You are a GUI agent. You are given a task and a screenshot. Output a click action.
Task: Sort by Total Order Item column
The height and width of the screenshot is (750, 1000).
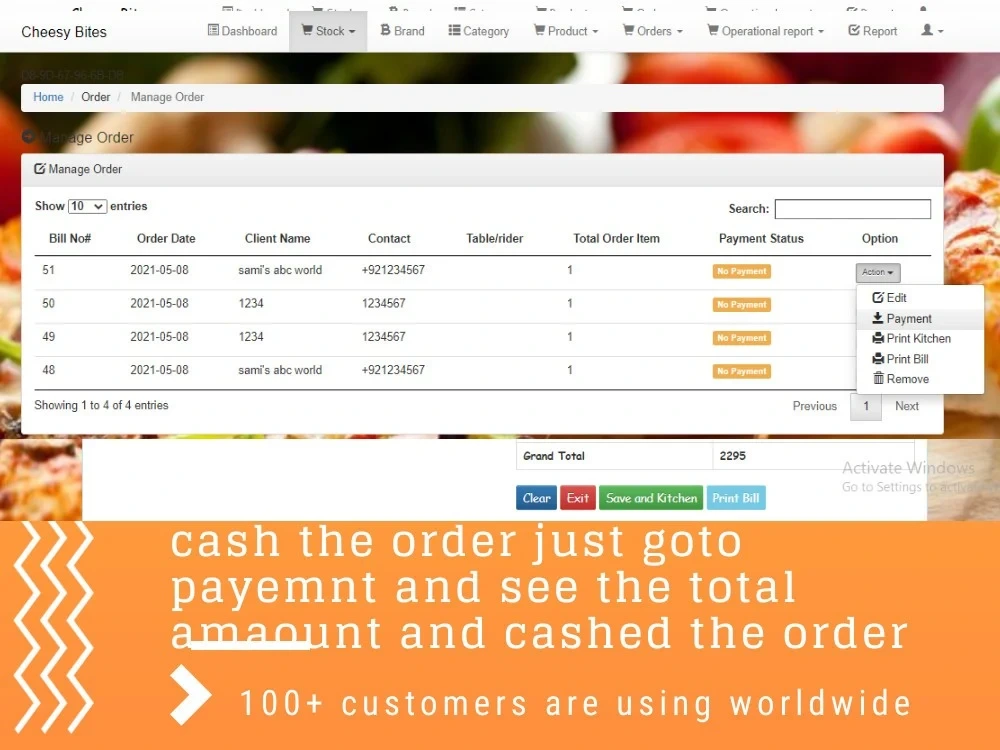pos(616,239)
